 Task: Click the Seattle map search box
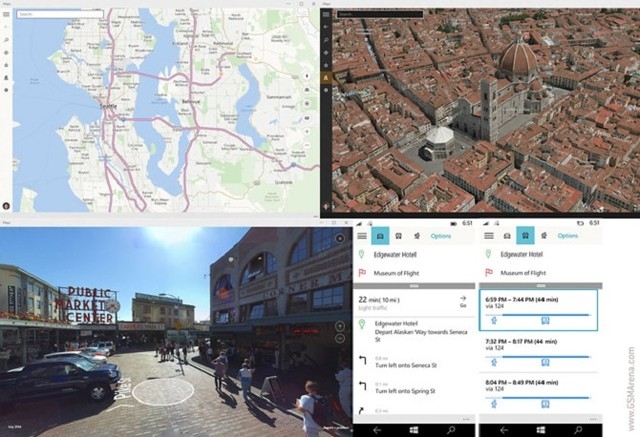(x=60, y=14)
